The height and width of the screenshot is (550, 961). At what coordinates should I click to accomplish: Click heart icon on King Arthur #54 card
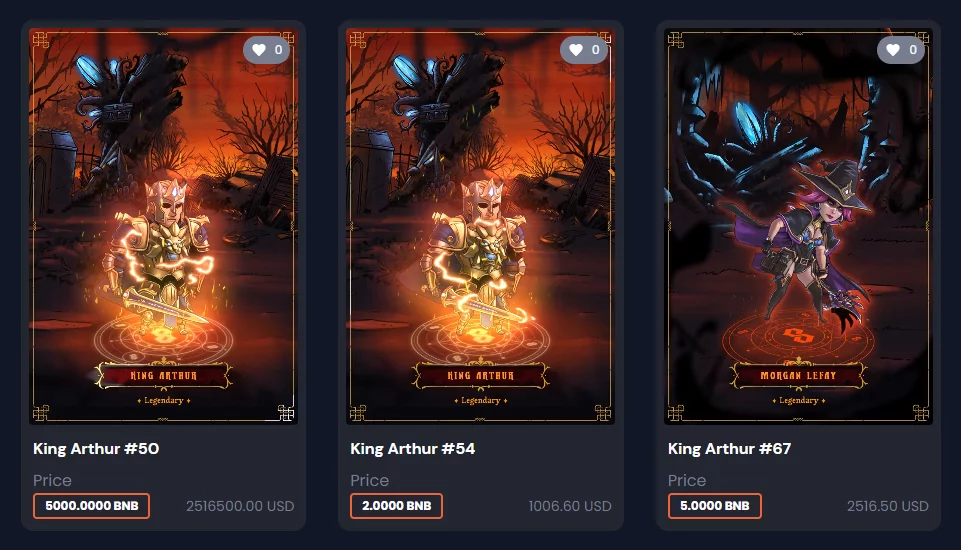click(576, 50)
